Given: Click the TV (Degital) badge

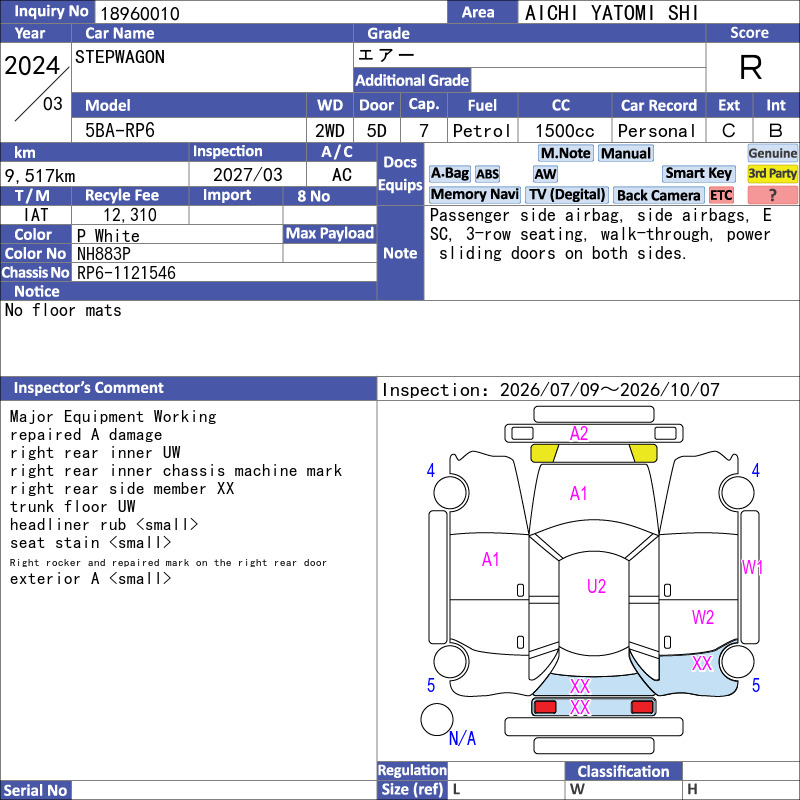Looking at the screenshot, I should [x=567, y=195].
